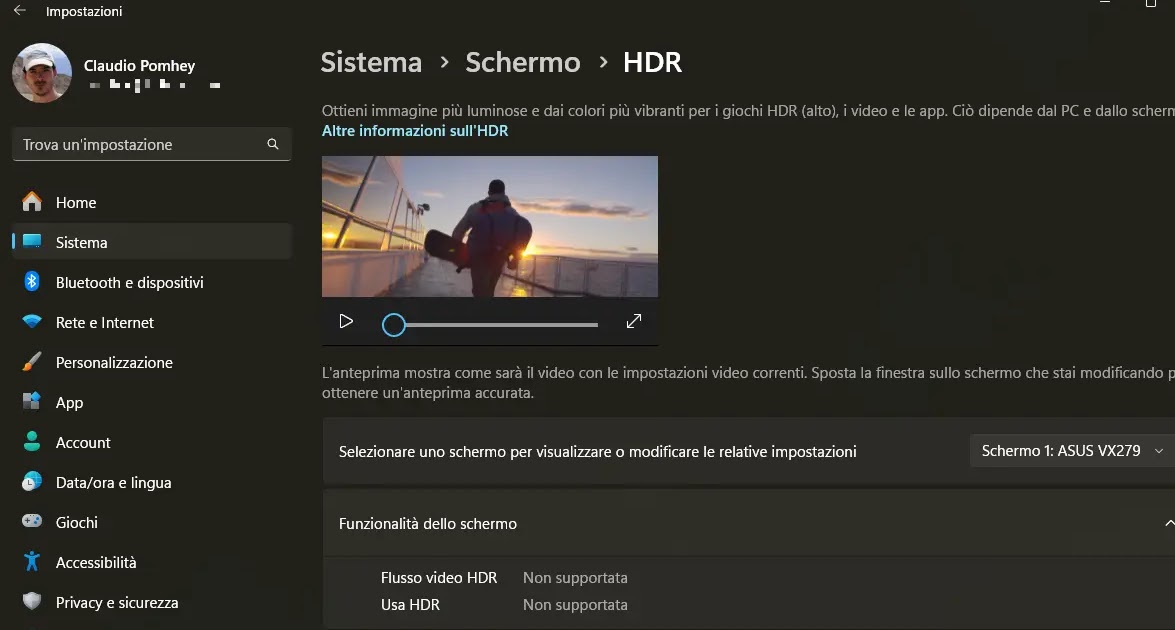Click the video progress slider handle

(394, 325)
